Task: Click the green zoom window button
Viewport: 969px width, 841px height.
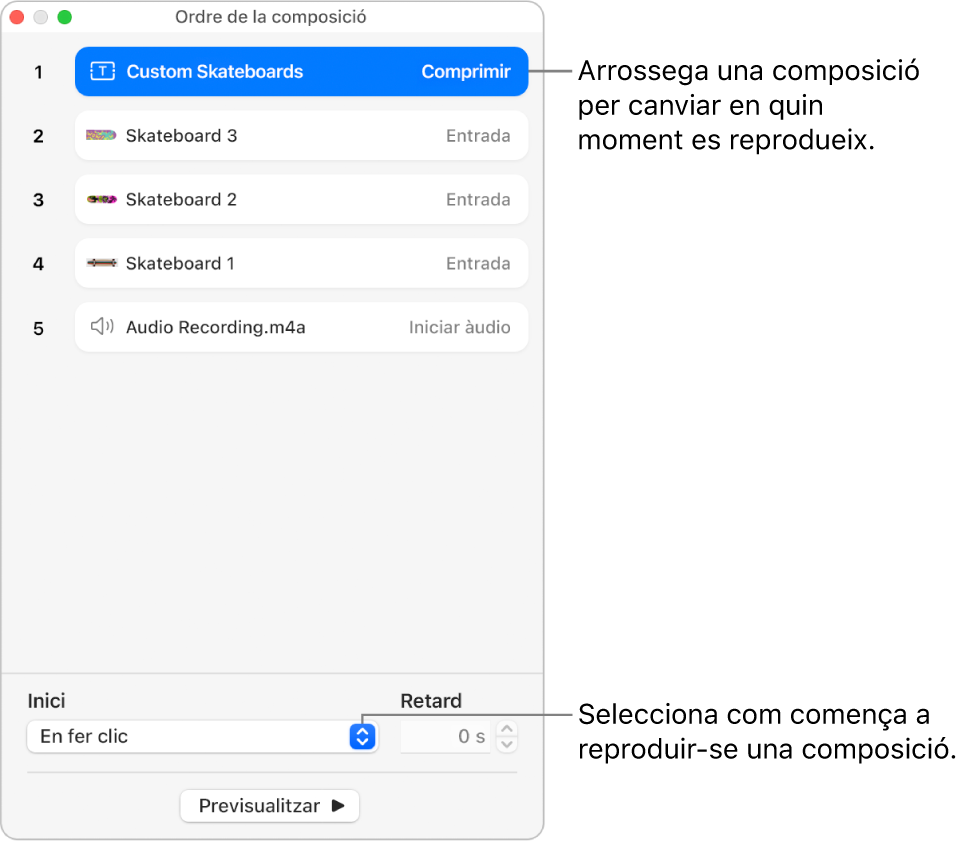Action: point(64,17)
